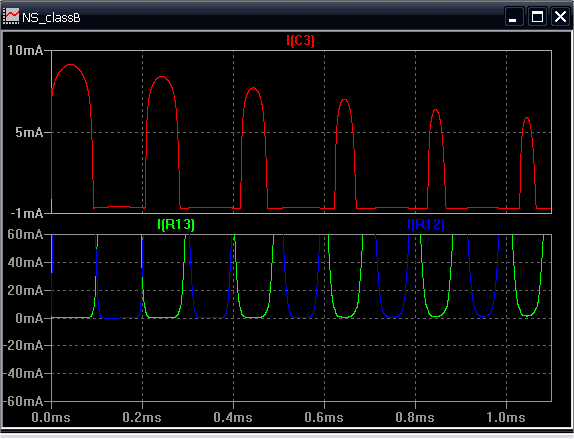Maximize the NS_classB plot window
The height and width of the screenshot is (439, 574).
pos(537,17)
